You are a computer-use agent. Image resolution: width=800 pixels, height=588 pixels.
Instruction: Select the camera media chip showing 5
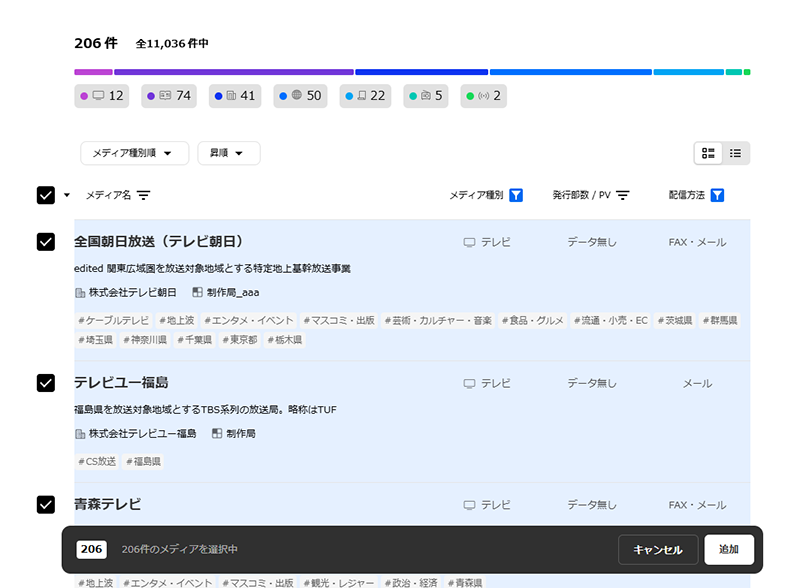point(425,96)
